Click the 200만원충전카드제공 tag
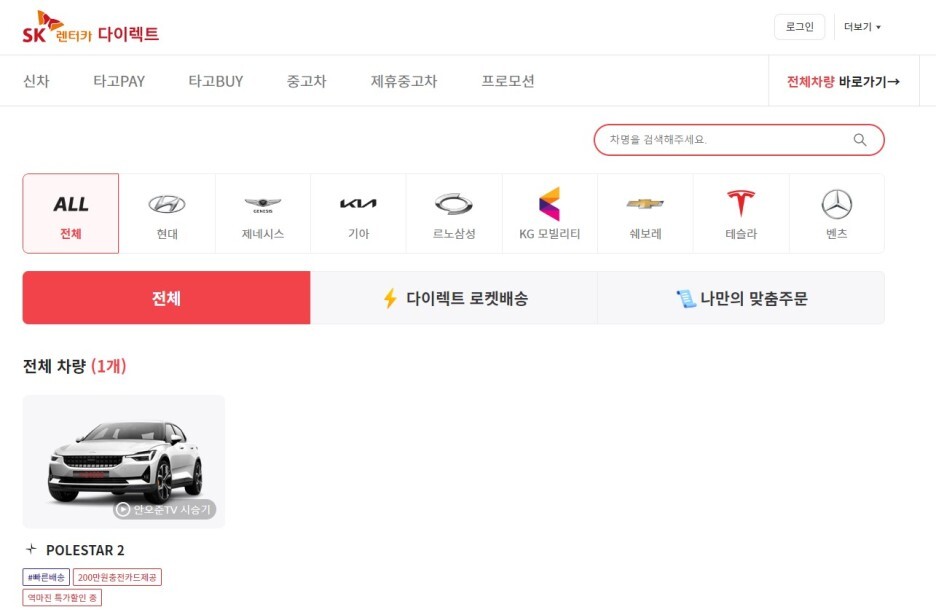This screenshot has width=936, height=615. click(117, 577)
